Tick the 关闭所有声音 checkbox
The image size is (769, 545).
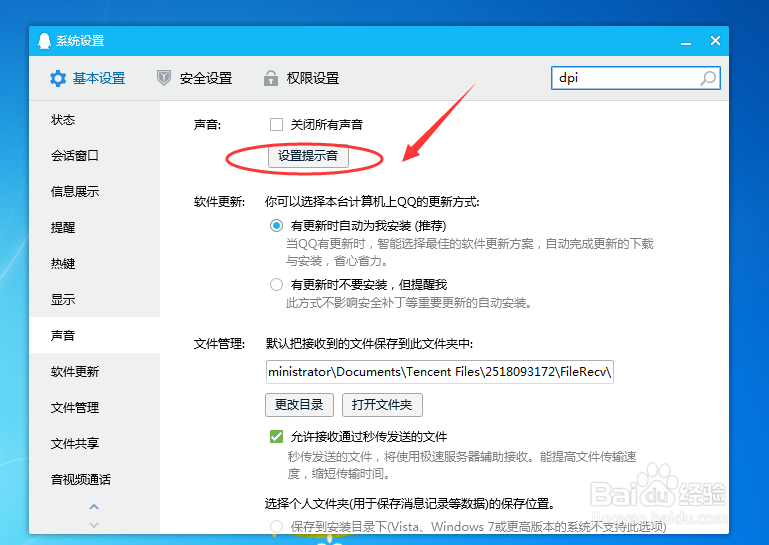[x=276, y=125]
